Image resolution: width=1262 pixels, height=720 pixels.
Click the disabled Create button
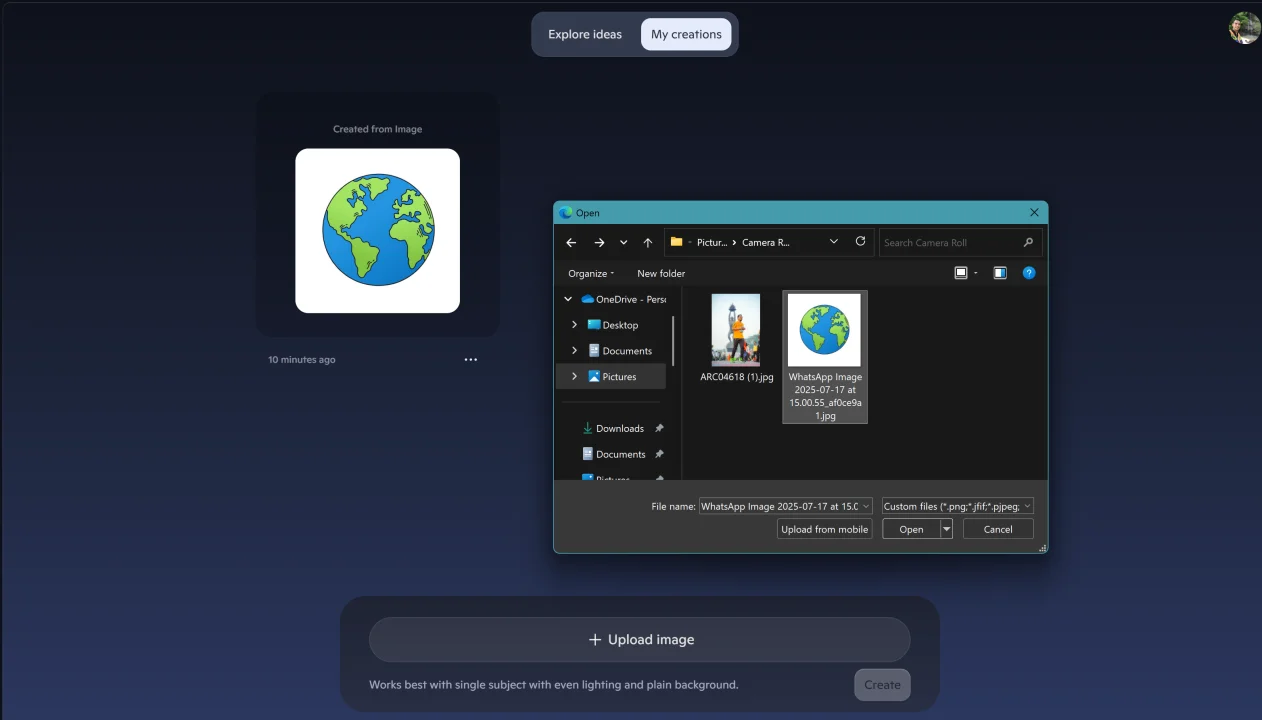(882, 685)
